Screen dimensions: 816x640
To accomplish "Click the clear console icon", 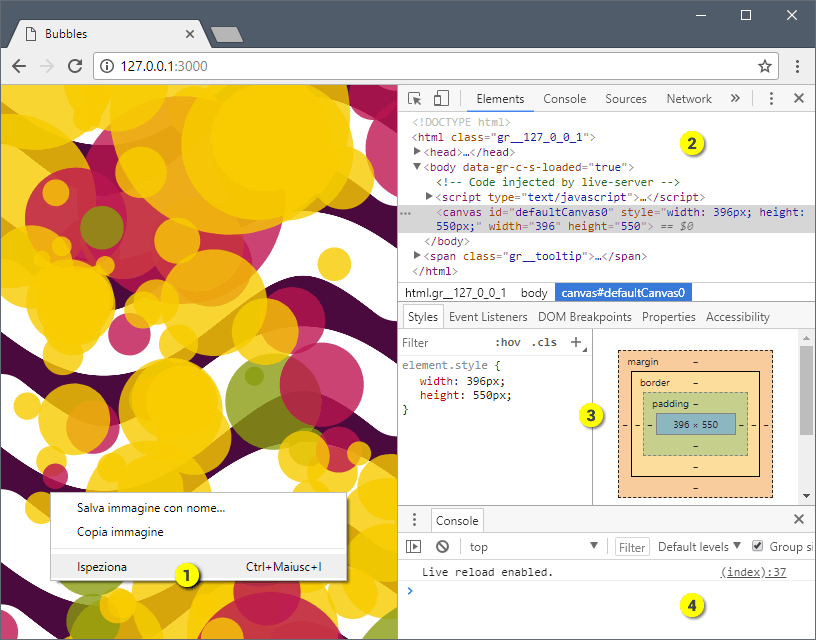I will pos(442,547).
